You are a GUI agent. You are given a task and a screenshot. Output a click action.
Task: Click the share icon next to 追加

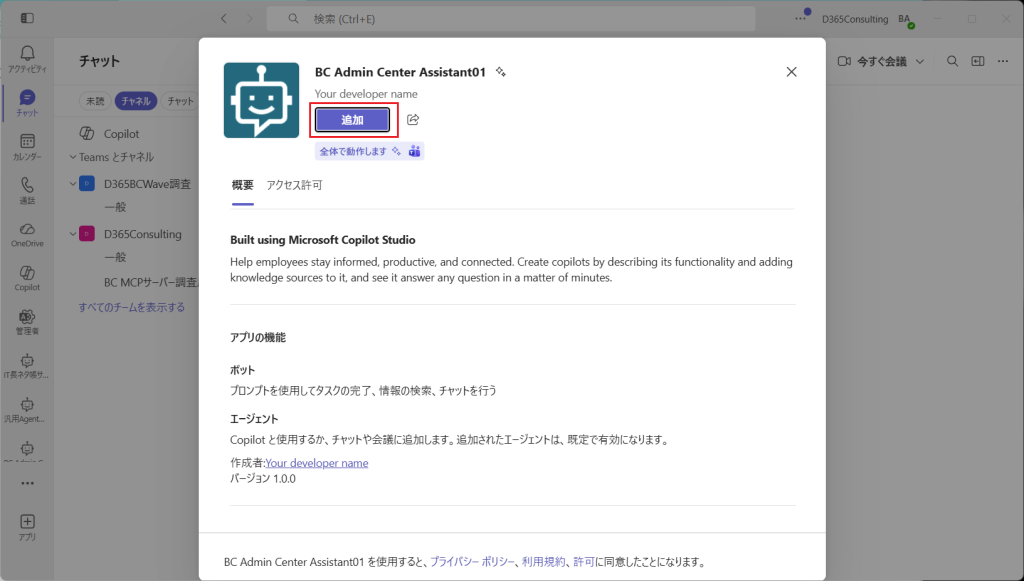pyautogui.click(x=413, y=119)
